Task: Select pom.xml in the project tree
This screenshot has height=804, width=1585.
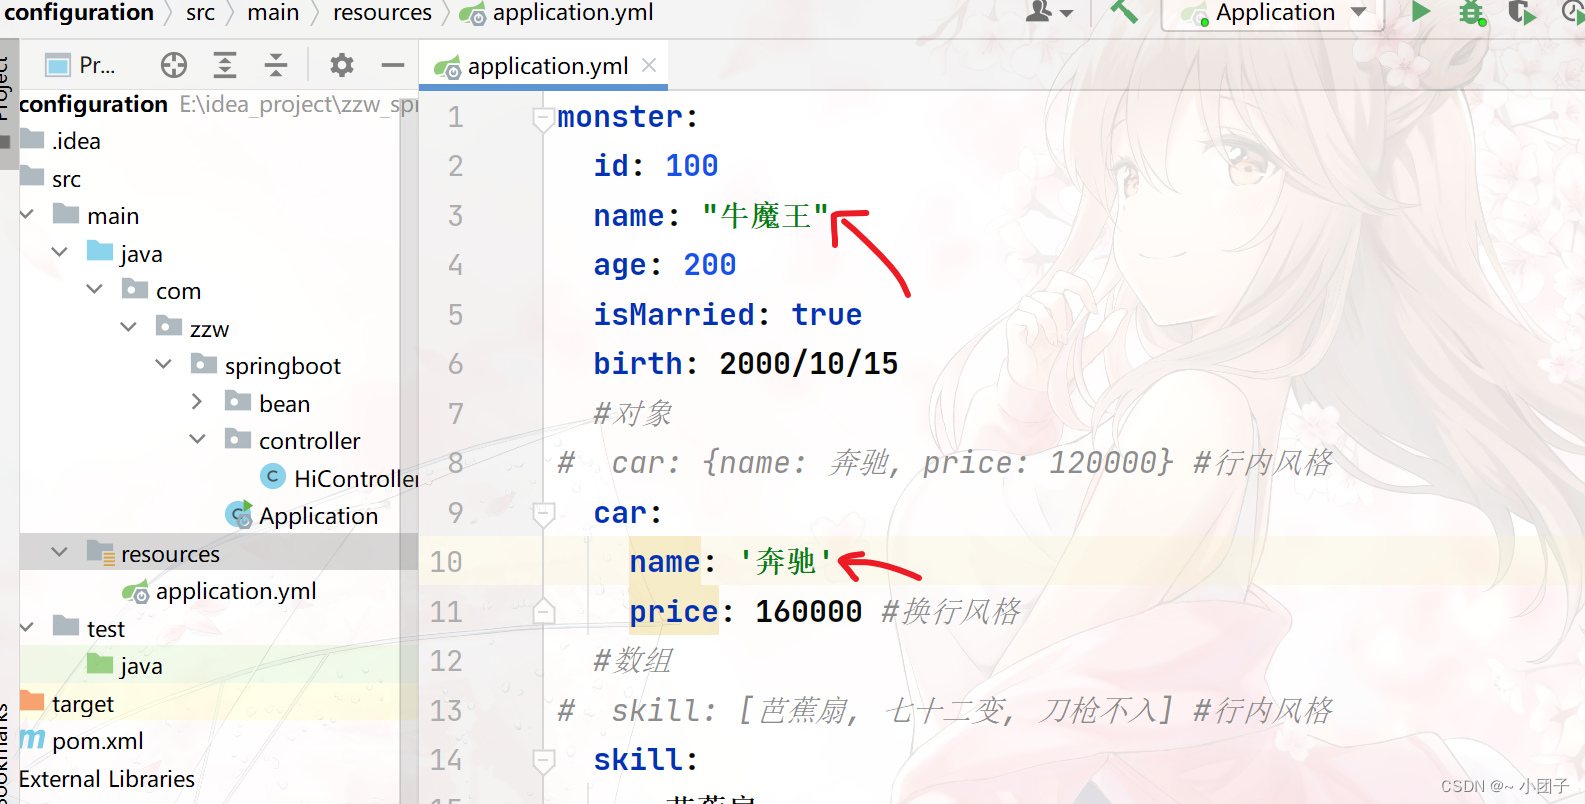Action: pyautogui.click(x=98, y=741)
